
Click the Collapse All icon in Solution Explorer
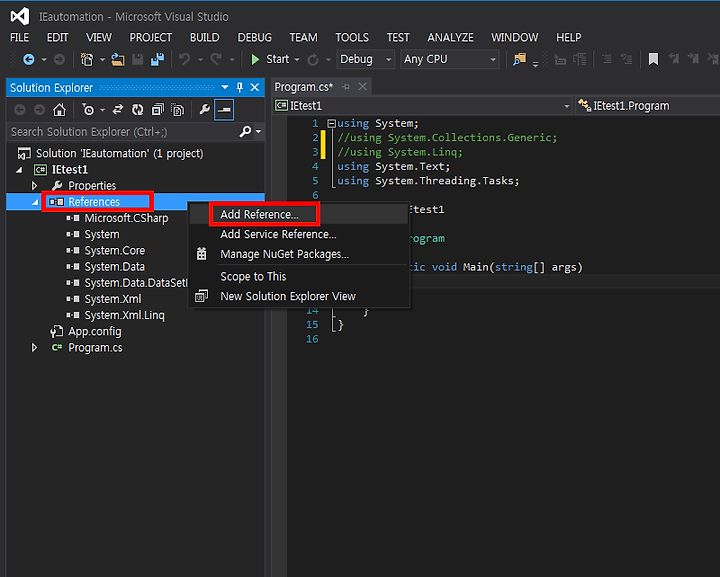(x=158, y=110)
